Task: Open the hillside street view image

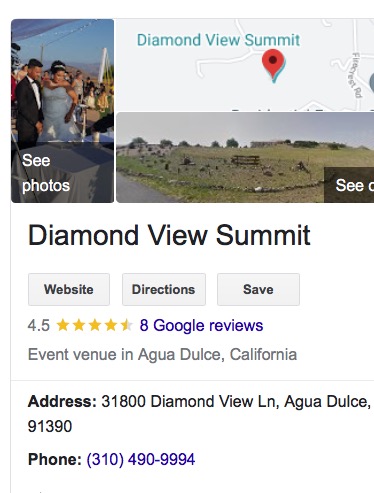Action: [x=245, y=157]
